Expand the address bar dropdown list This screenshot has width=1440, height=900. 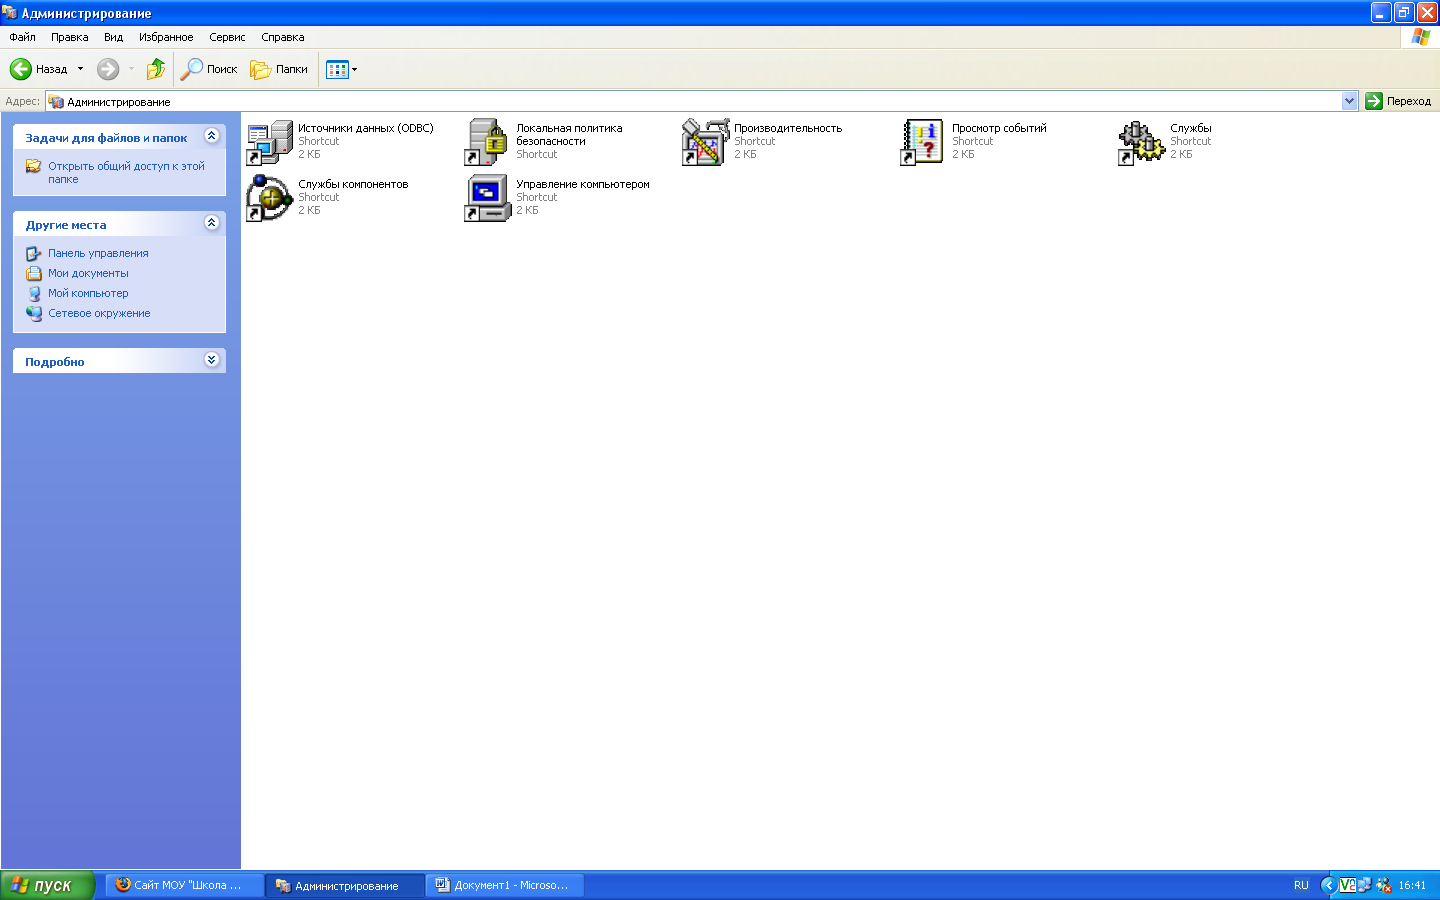coord(1349,101)
